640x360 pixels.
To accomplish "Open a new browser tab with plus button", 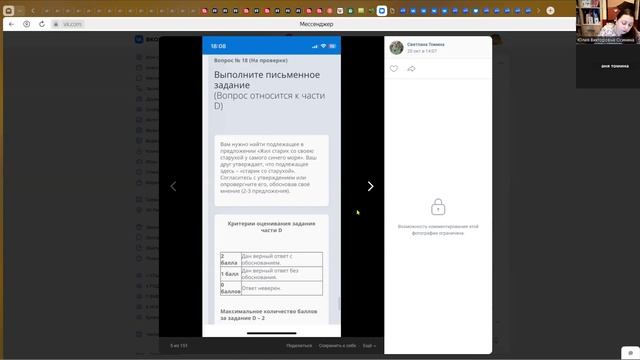I will coord(550,11).
